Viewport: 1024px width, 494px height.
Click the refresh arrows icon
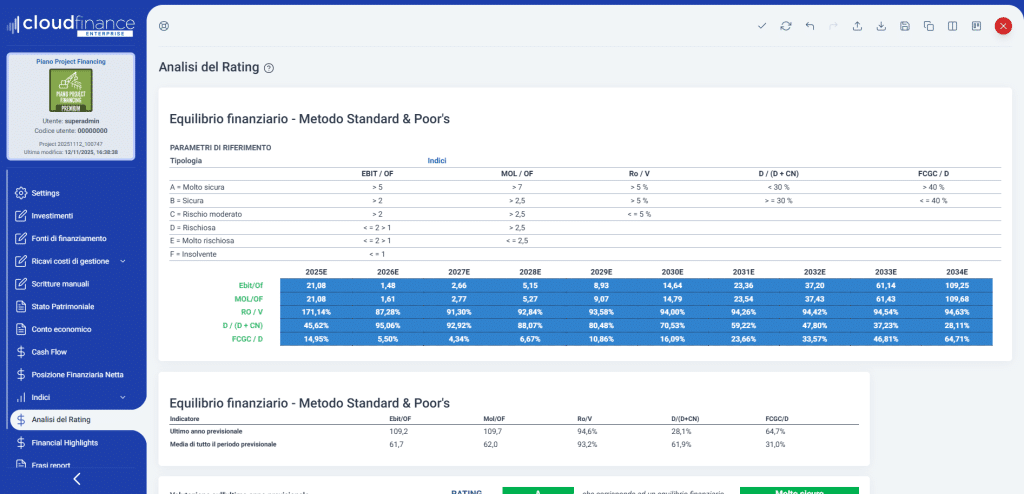tap(786, 26)
